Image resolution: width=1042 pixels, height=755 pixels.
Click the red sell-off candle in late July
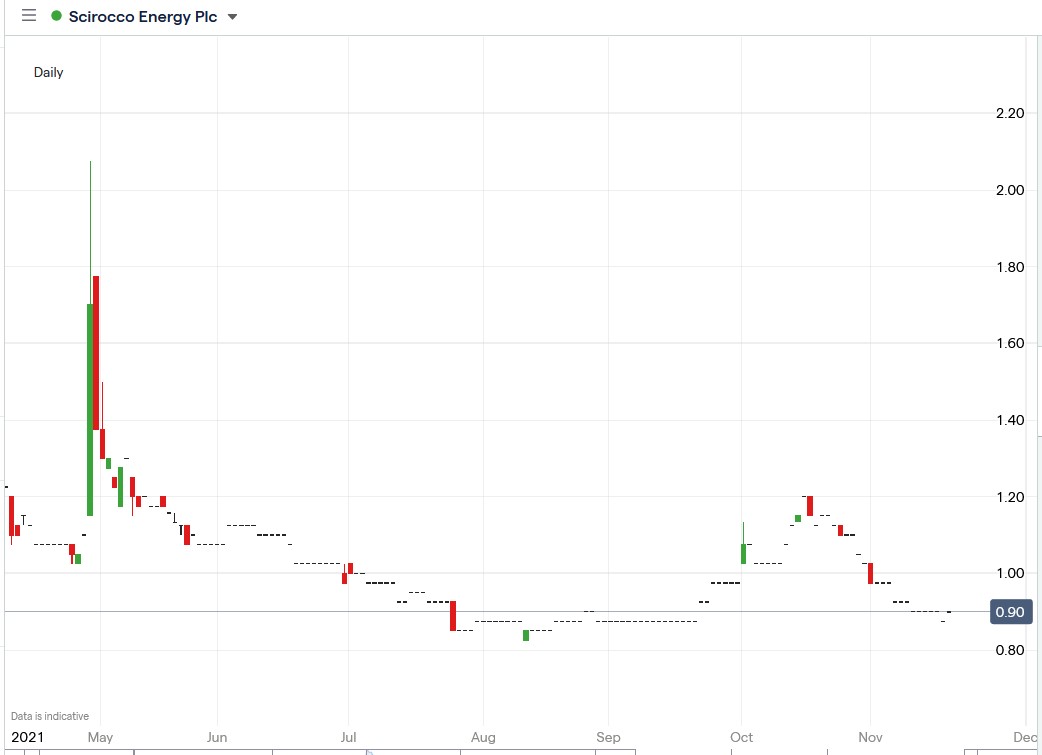pos(452,615)
